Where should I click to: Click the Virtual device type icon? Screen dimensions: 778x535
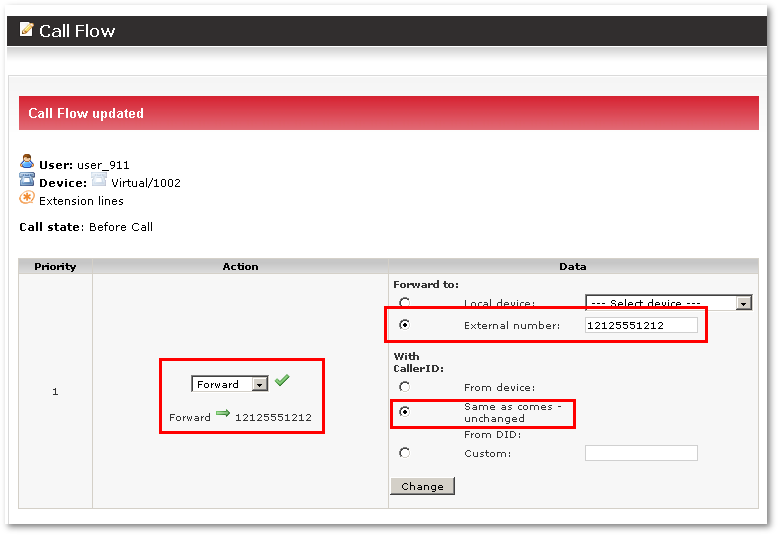[x=99, y=180]
